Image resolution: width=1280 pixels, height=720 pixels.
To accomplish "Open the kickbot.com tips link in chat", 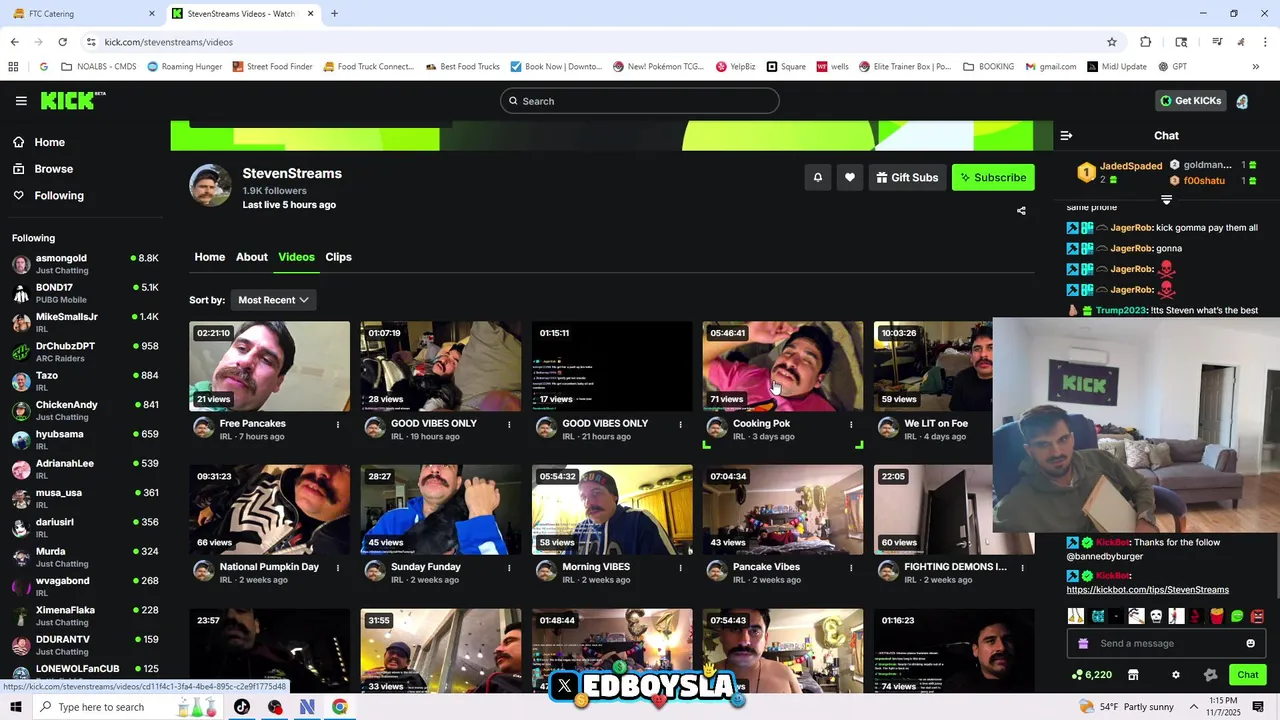I will pyautogui.click(x=1147, y=590).
